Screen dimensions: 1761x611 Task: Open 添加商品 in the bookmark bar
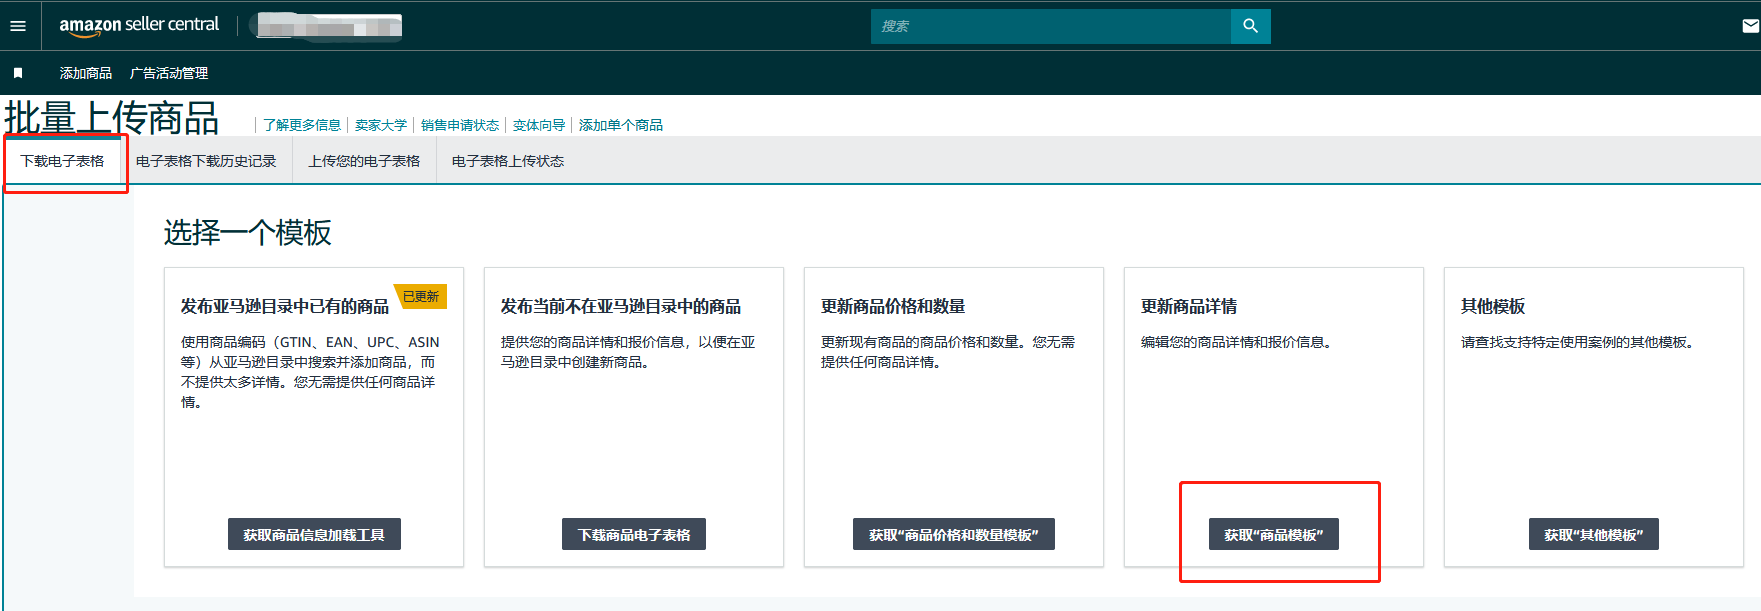coord(86,73)
